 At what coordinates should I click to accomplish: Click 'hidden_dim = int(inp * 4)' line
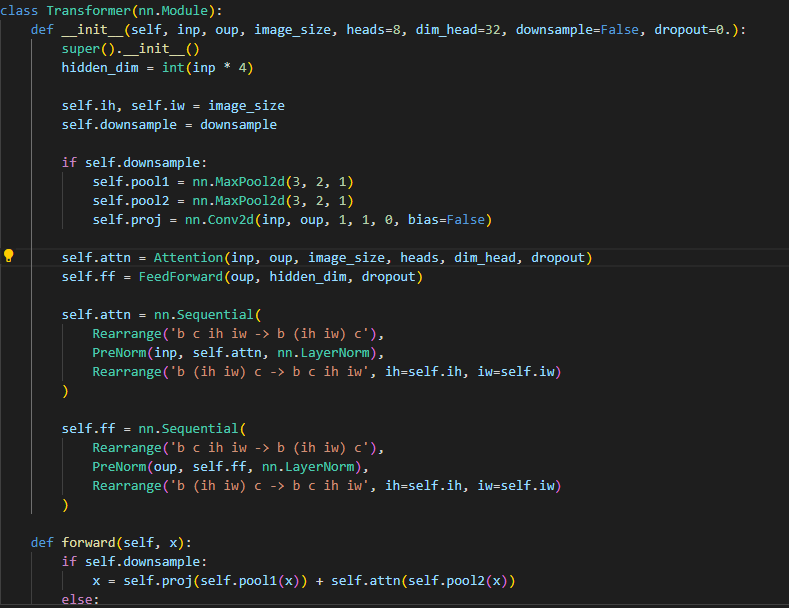[157, 68]
